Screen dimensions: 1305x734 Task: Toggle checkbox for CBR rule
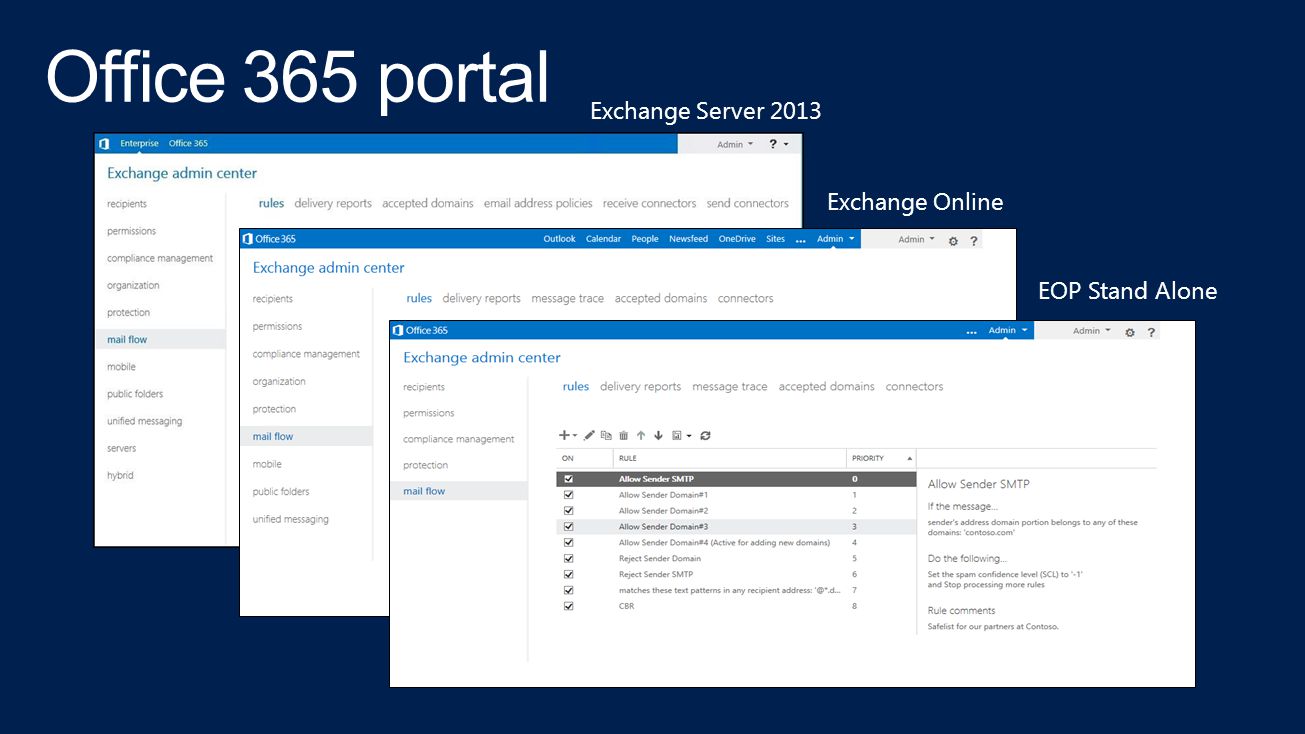pyautogui.click(x=569, y=606)
